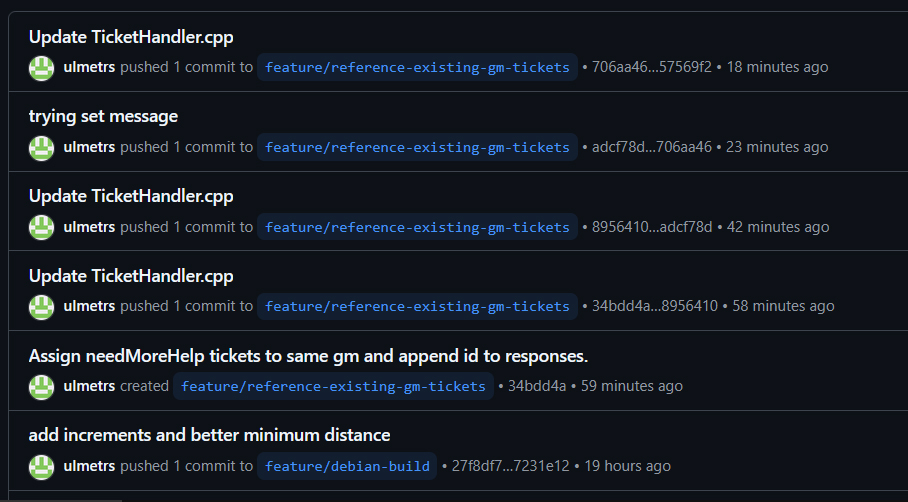Click '23 minutes ago' timestamp
Image resolution: width=908 pixels, height=502 pixels.
[777, 147]
